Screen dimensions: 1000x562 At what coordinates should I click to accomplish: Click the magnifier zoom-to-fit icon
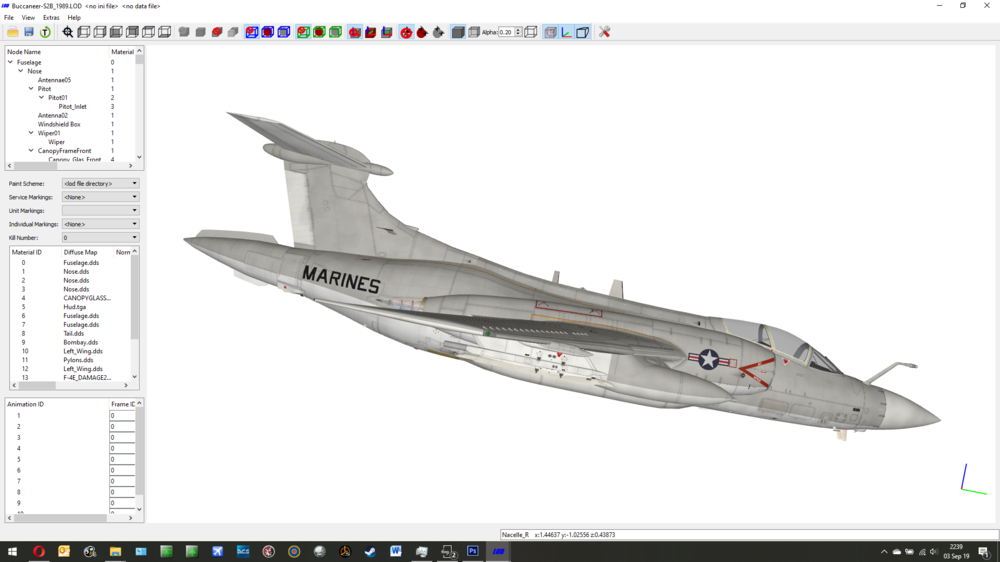coord(68,32)
